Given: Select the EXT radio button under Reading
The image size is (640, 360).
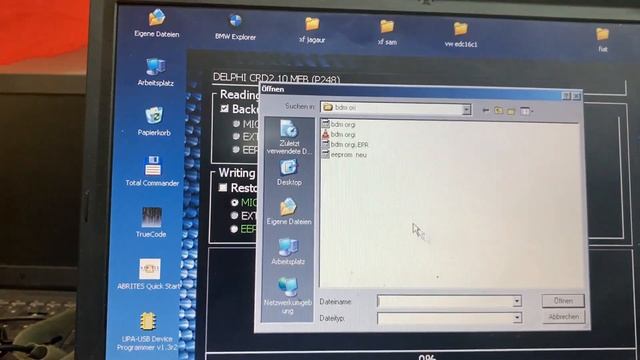Looking at the screenshot, I should point(236,136).
